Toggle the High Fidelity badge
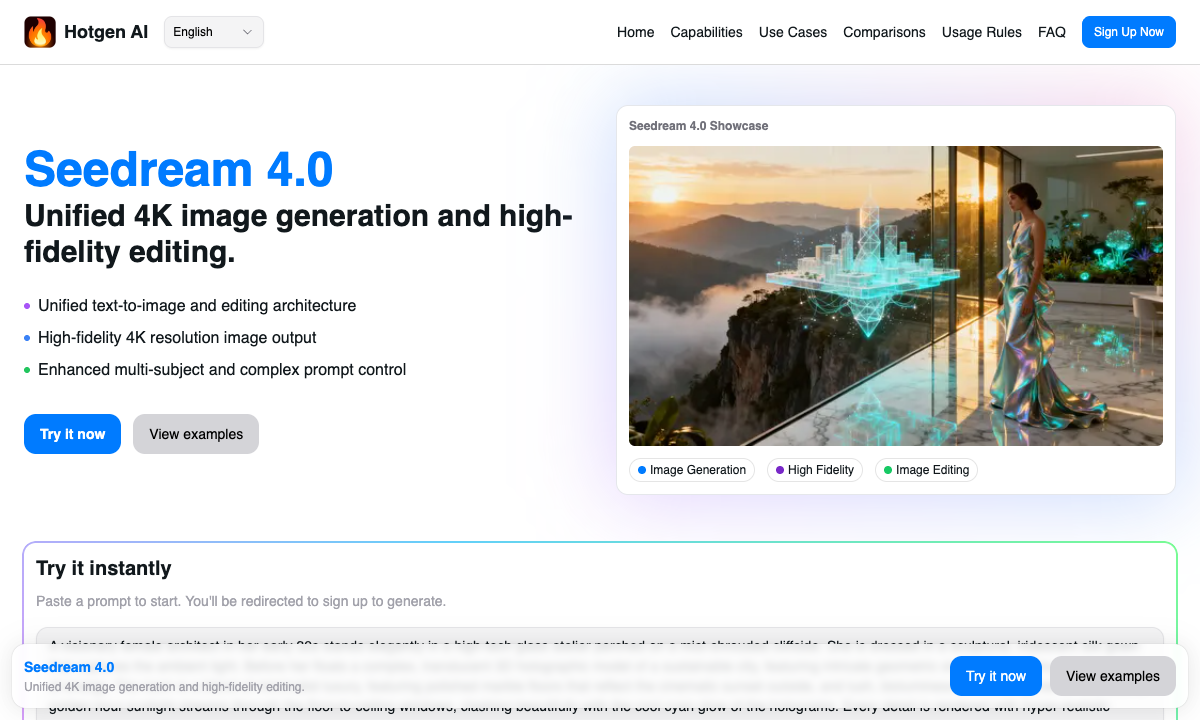 point(815,469)
